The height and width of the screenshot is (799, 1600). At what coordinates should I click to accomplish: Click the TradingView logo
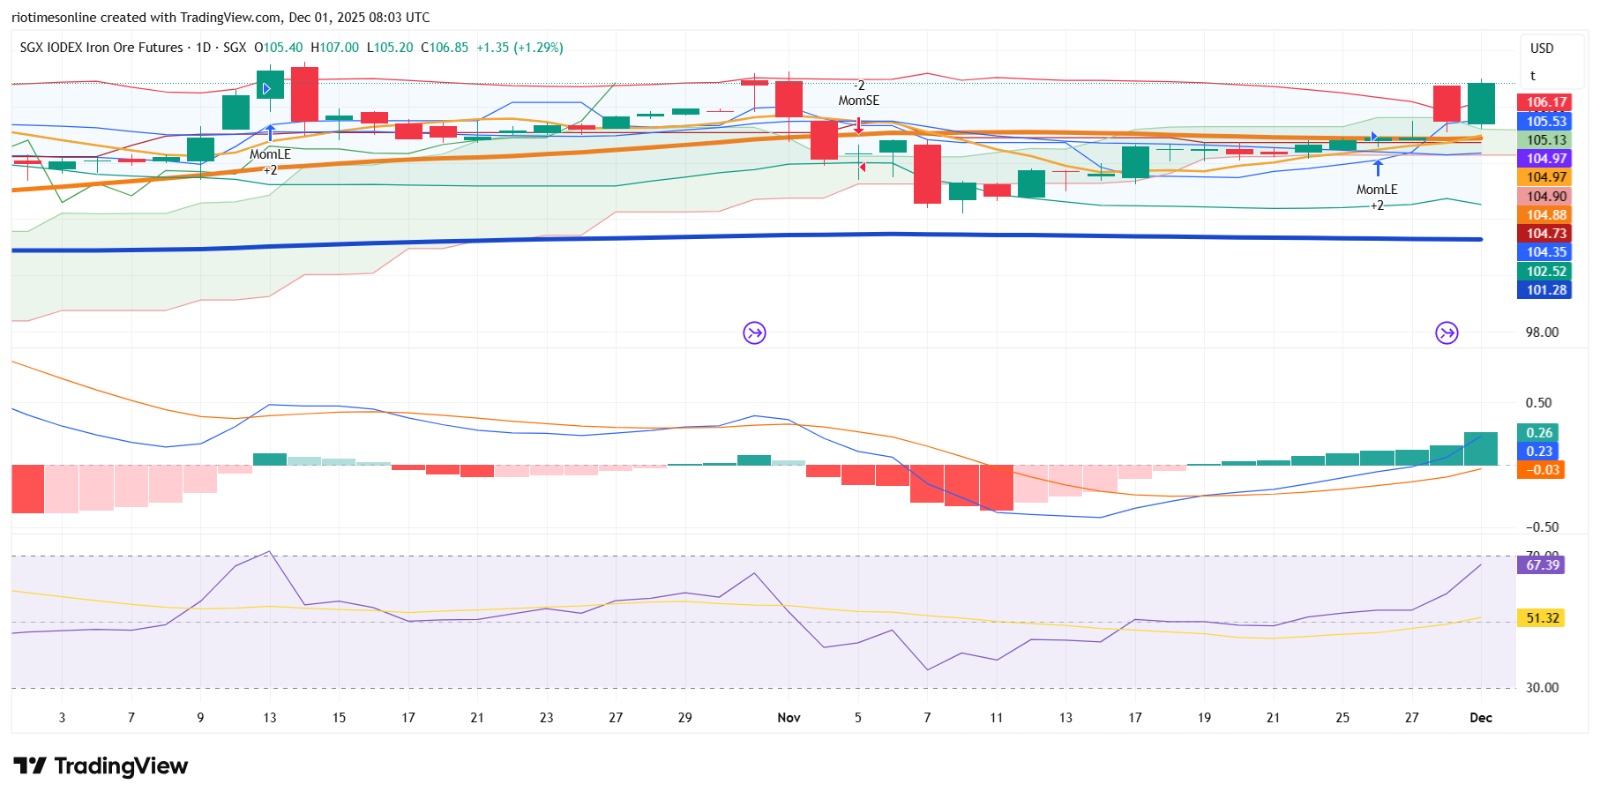point(101,766)
